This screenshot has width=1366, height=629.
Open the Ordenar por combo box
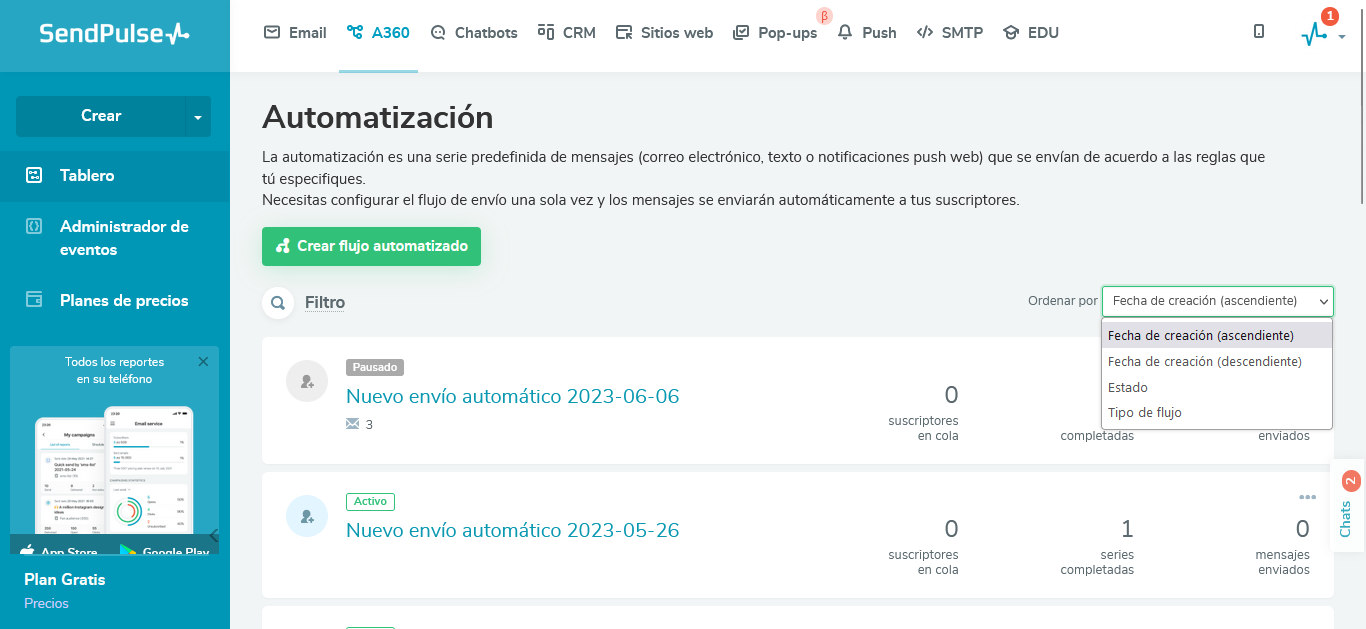pos(1218,301)
